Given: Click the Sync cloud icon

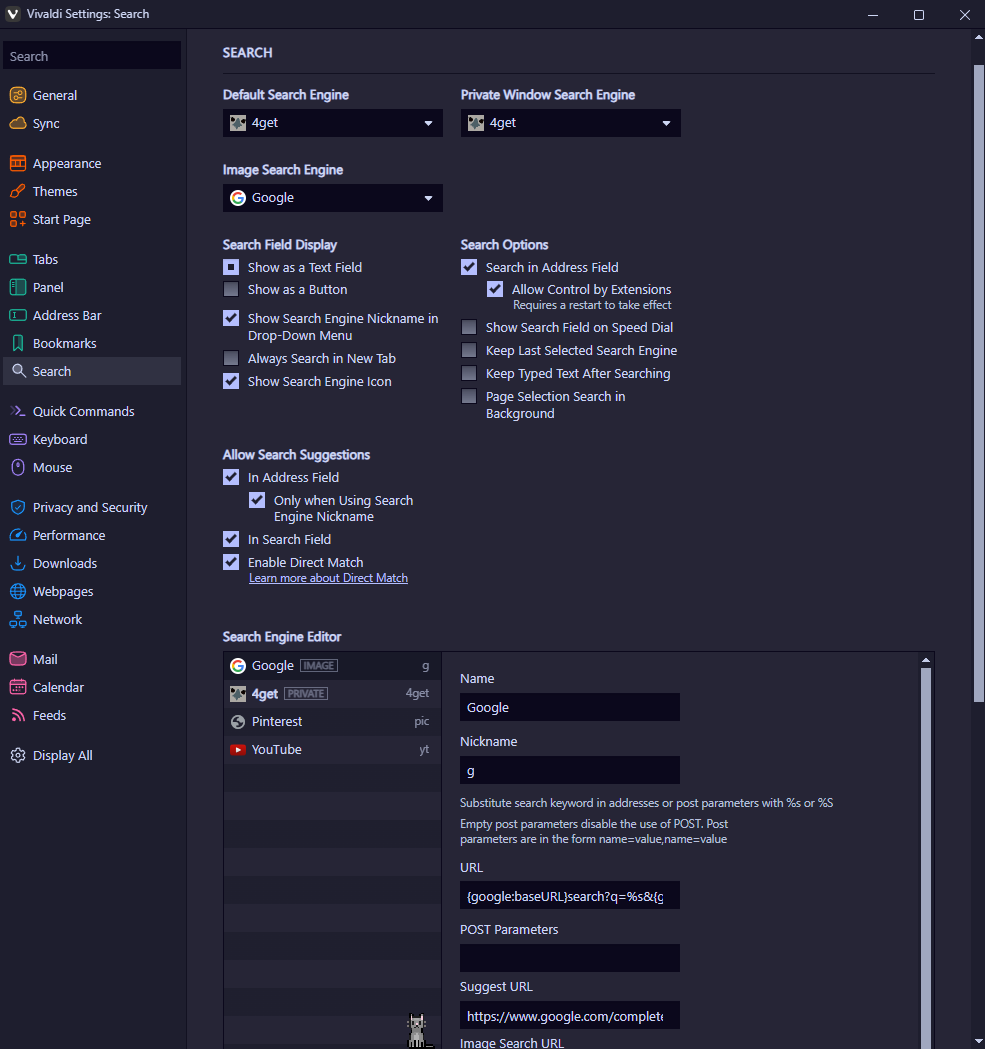Looking at the screenshot, I should (x=17, y=123).
